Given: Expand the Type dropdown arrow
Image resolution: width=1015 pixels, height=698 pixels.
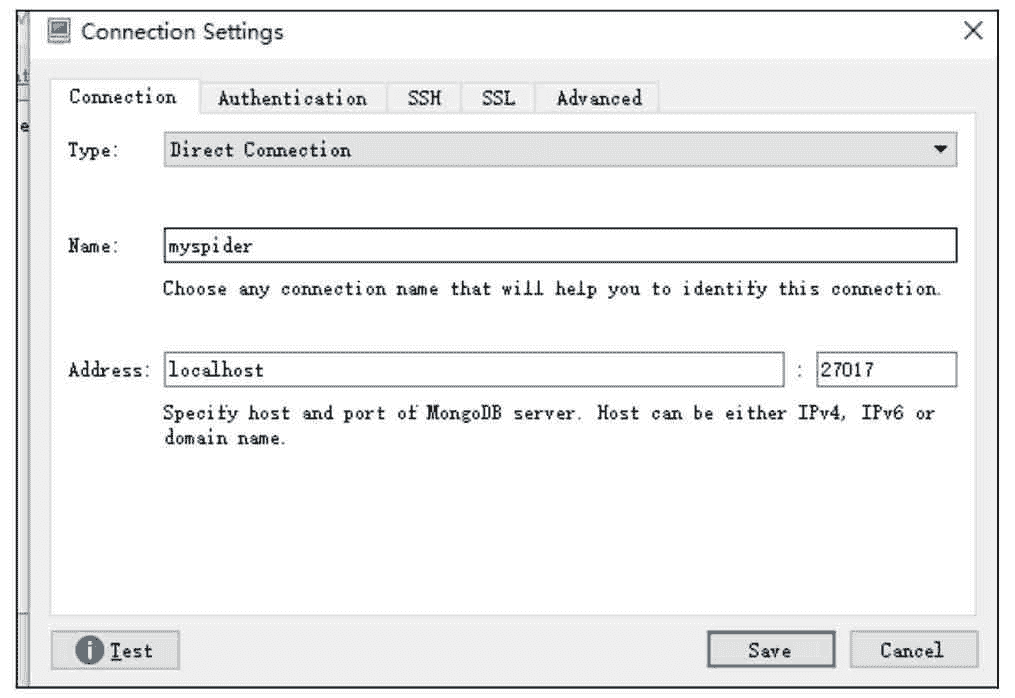Looking at the screenshot, I should [x=939, y=150].
